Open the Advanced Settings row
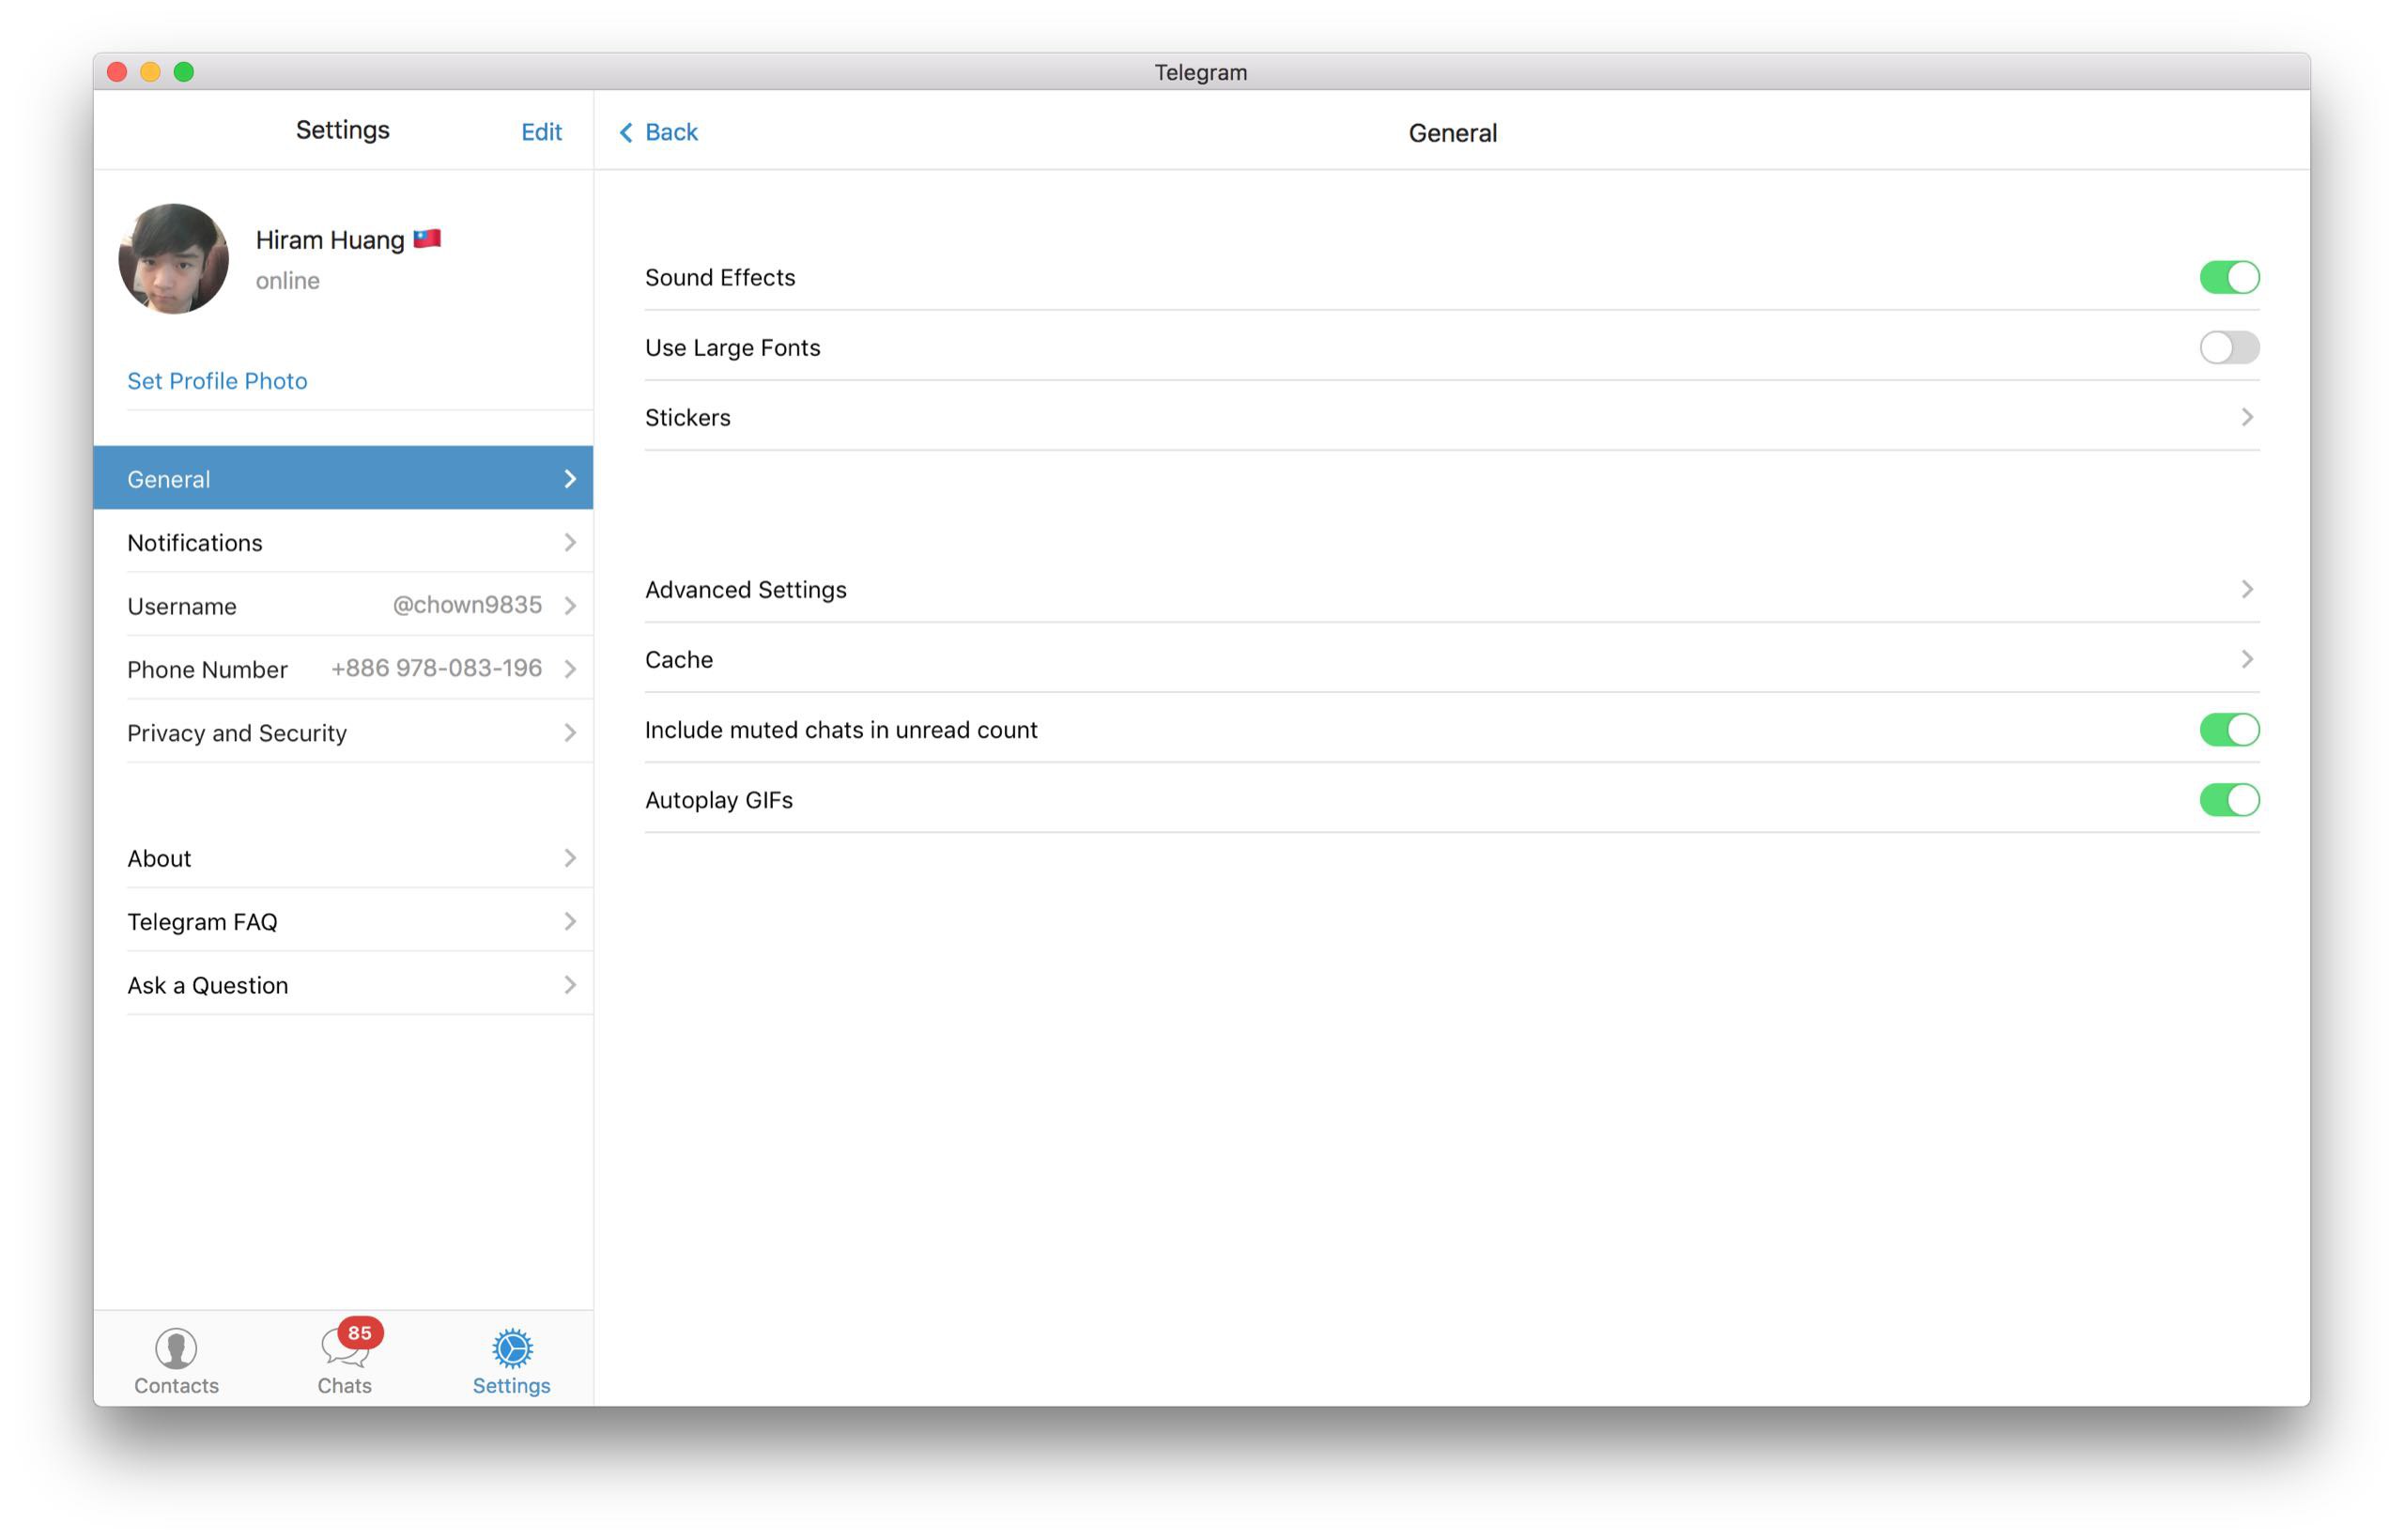Viewport: 2404px width, 1540px height. 1452,589
